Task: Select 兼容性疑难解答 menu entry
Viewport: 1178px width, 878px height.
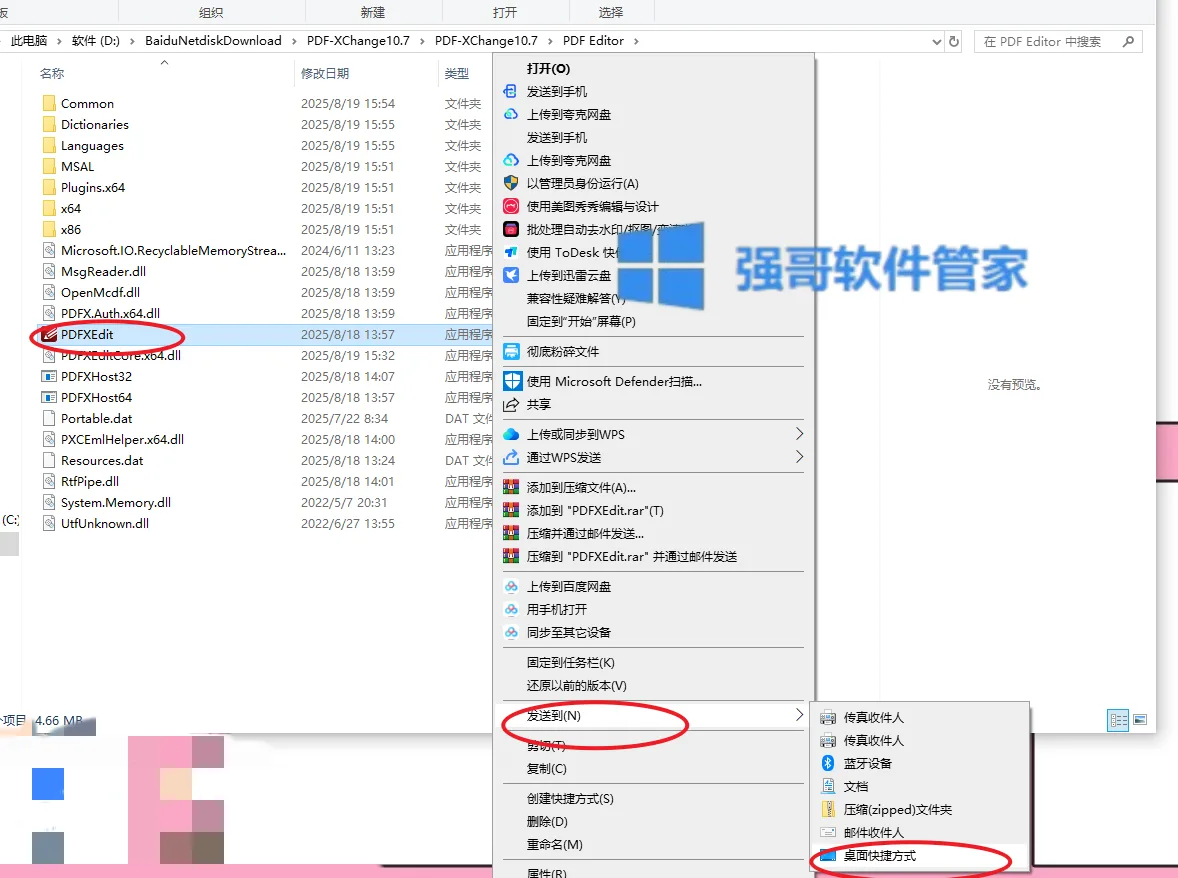Action: [x=576, y=298]
